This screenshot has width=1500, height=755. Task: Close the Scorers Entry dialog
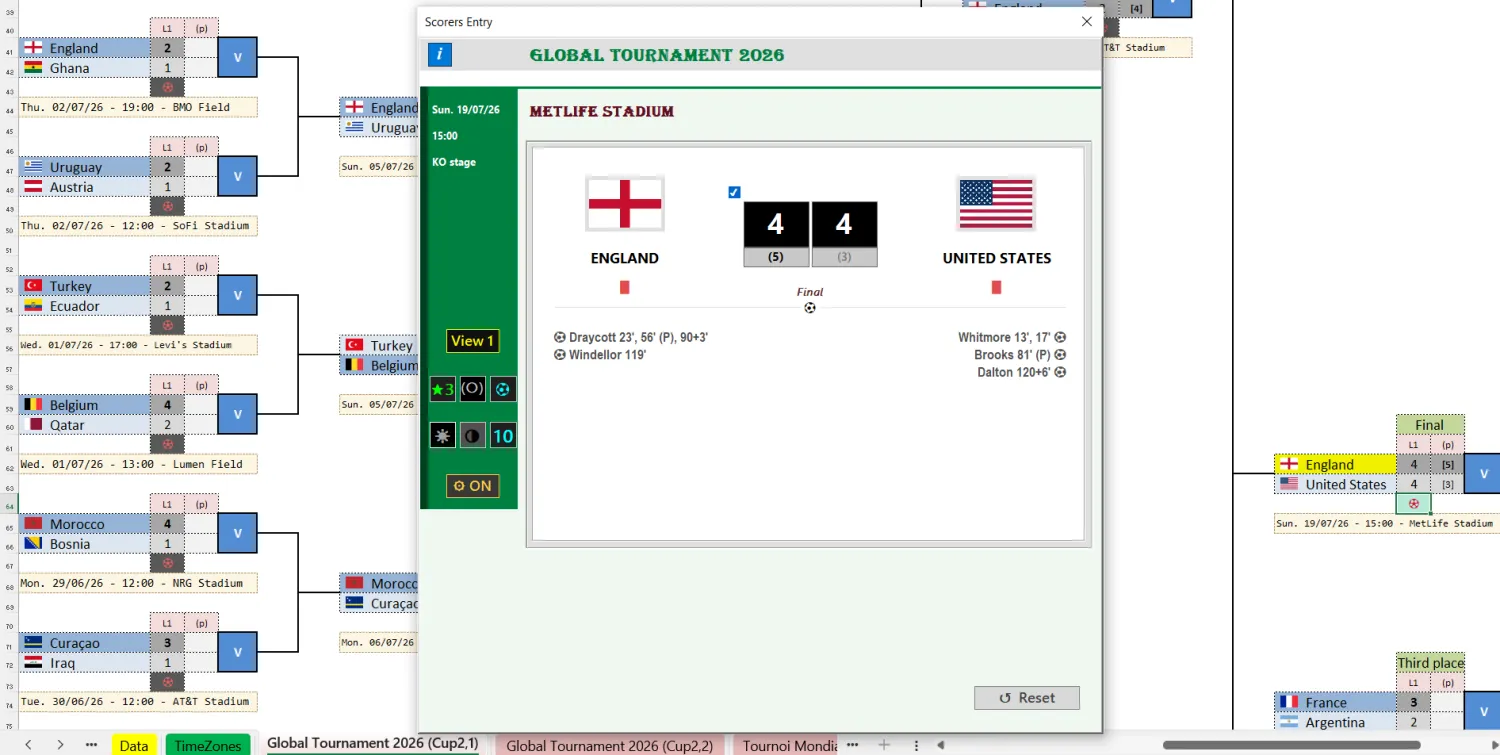point(1087,21)
